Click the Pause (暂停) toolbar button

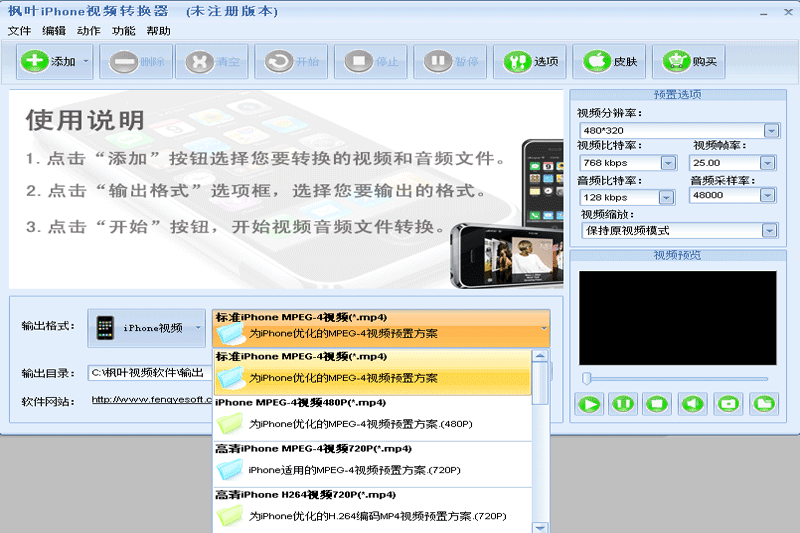(450, 62)
